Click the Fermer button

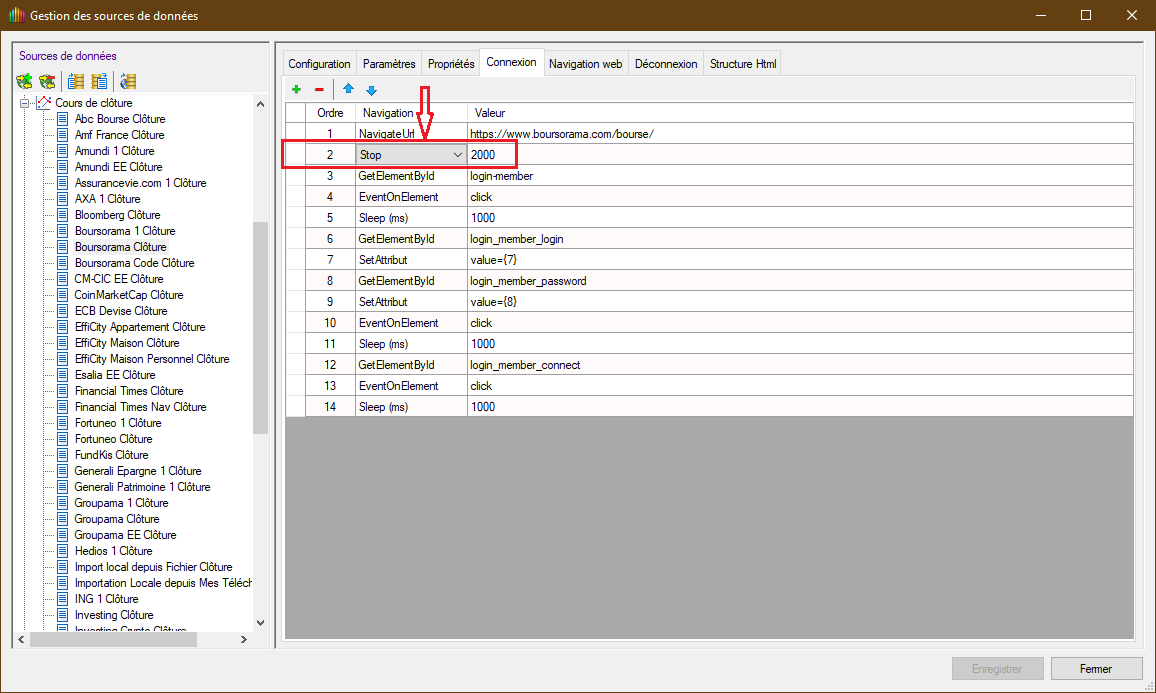[1096, 668]
